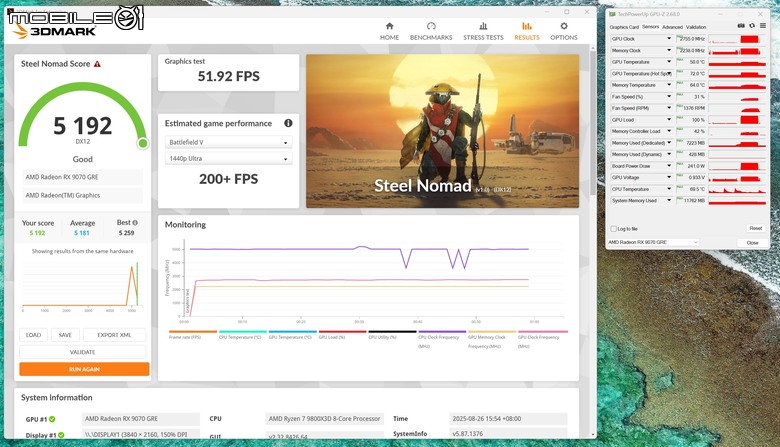
Task: Click info icon beside Estimated game performance
Action: click(288, 123)
